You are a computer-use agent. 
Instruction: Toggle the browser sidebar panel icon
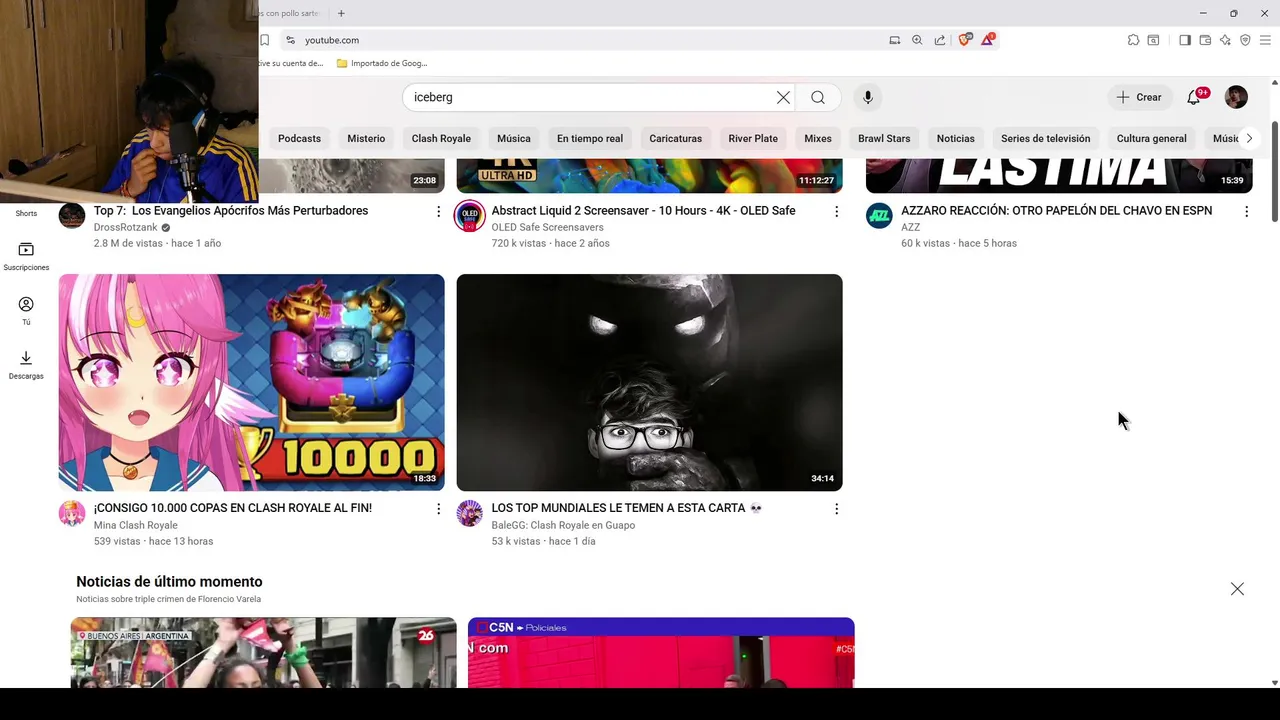[1185, 40]
